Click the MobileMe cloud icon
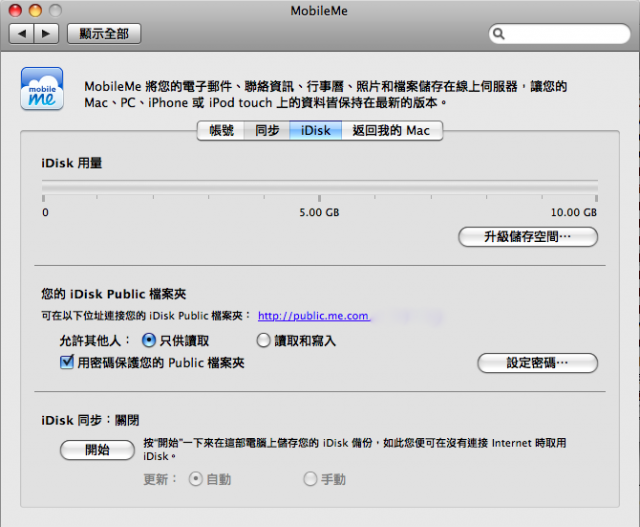This screenshot has width=640, height=527. click(x=42, y=89)
